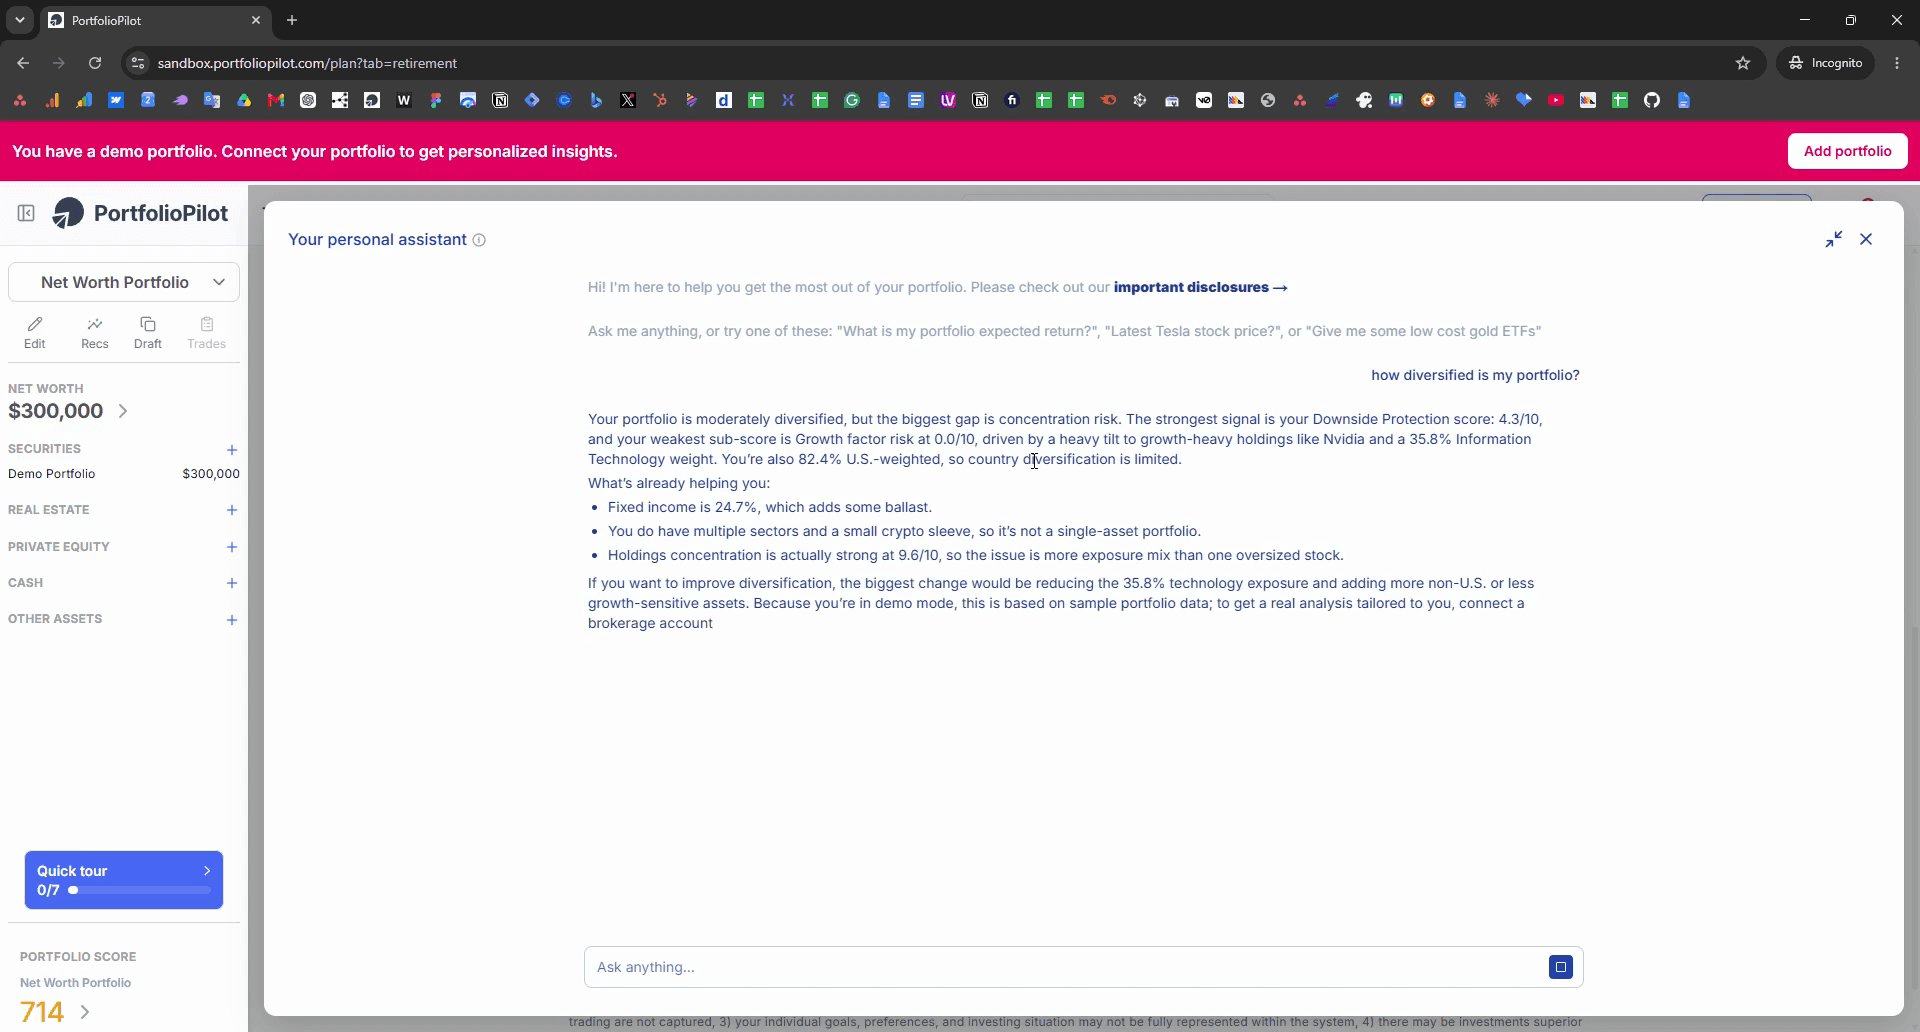This screenshot has height=1032, width=1920.
Task: Click the browser address bar URL
Action: click(307, 63)
